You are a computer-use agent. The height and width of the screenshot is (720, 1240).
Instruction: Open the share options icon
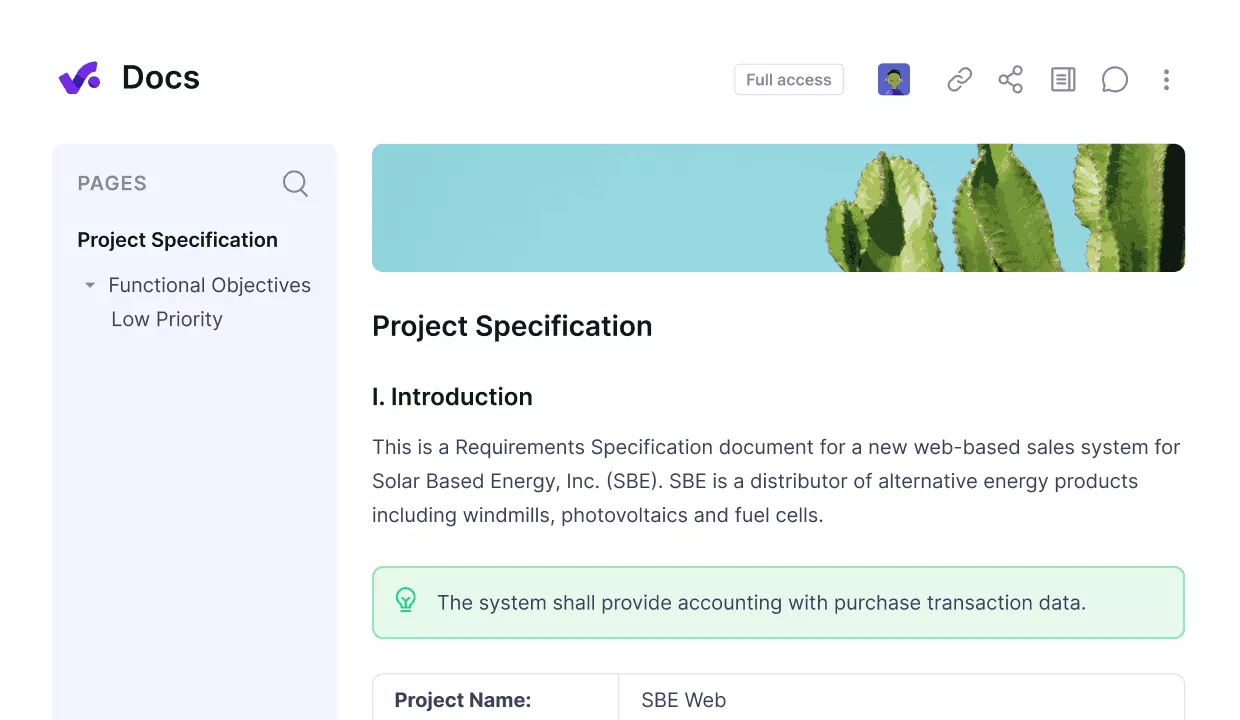pos(1011,79)
